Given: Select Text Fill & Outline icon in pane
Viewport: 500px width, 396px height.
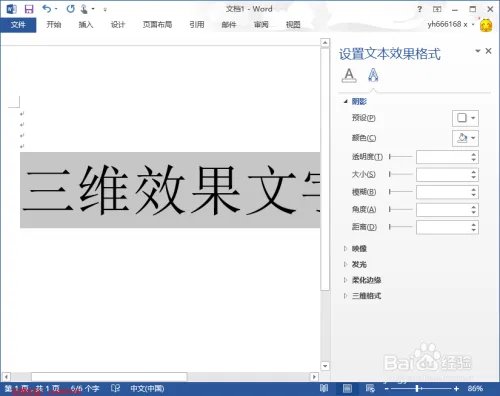Looking at the screenshot, I should tap(349, 75).
